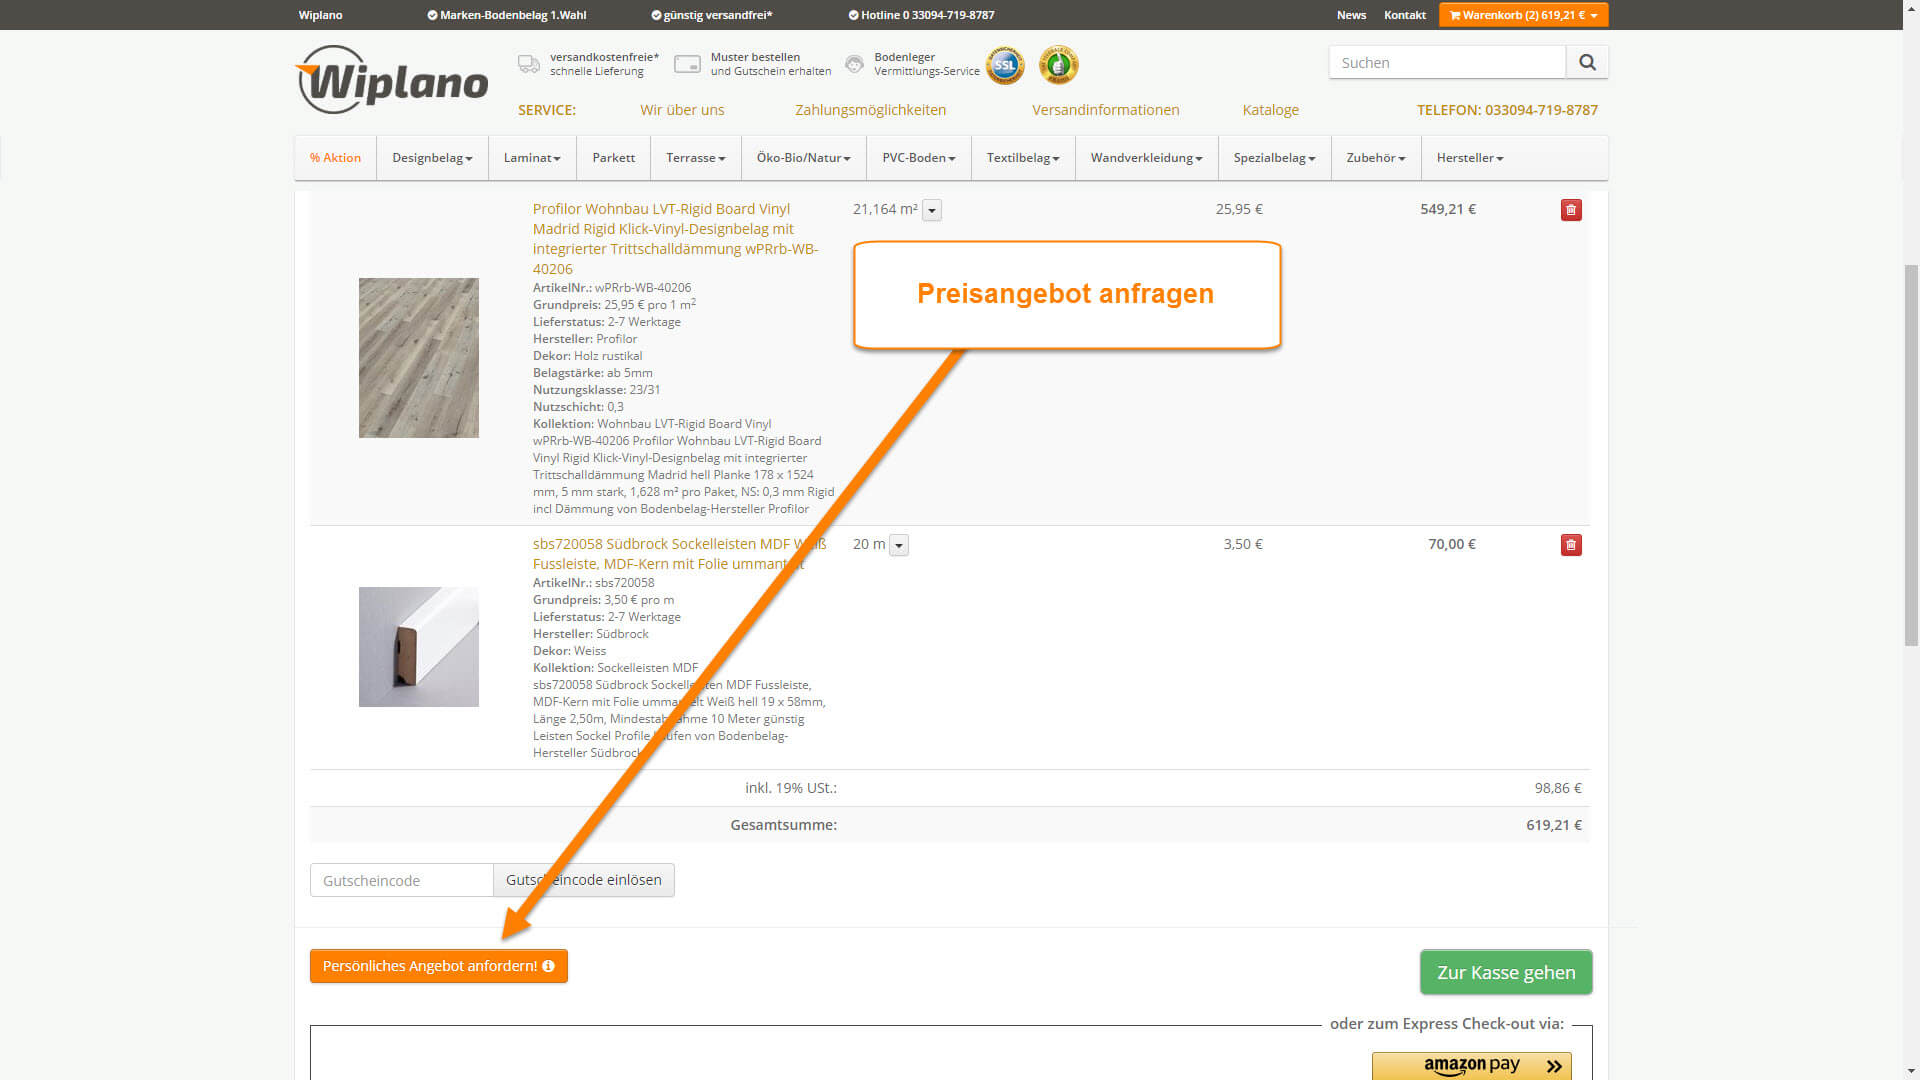This screenshot has height=1080, width=1920.
Task: Click Gesamtsumme value 619,21 €
Action: tap(1554, 825)
